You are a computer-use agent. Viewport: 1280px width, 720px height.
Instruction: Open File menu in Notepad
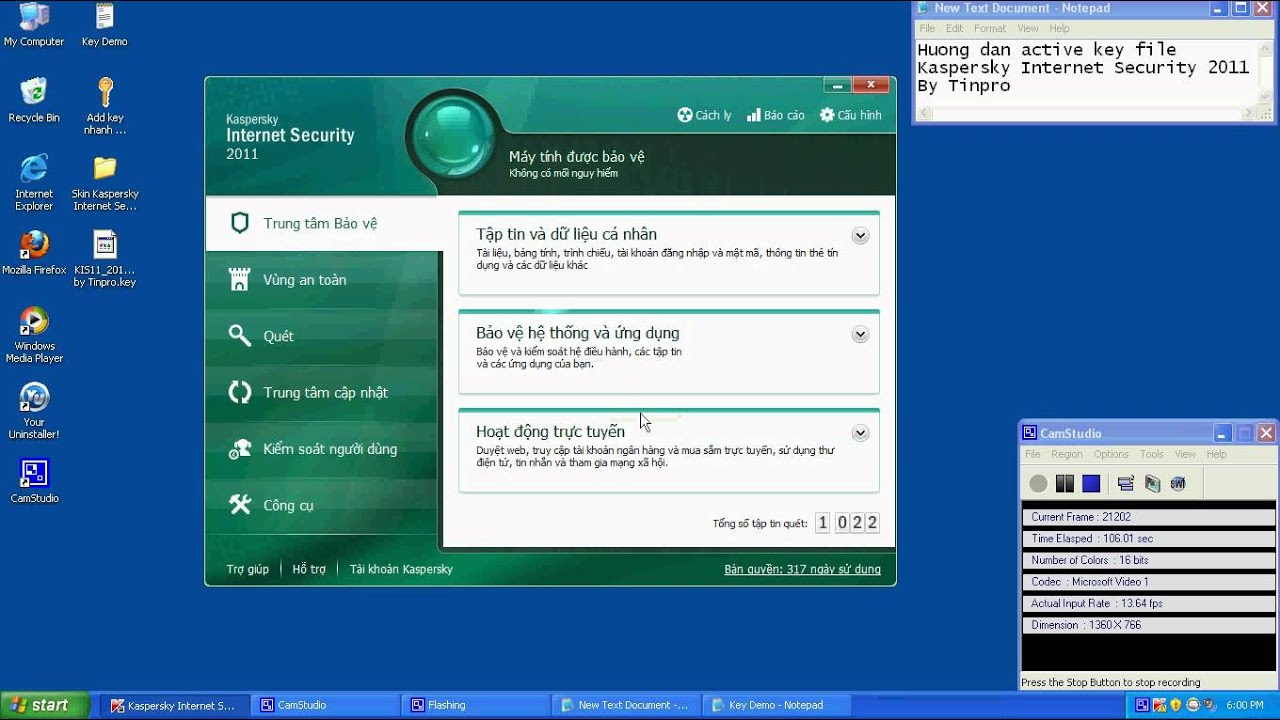[x=926, y=29]
